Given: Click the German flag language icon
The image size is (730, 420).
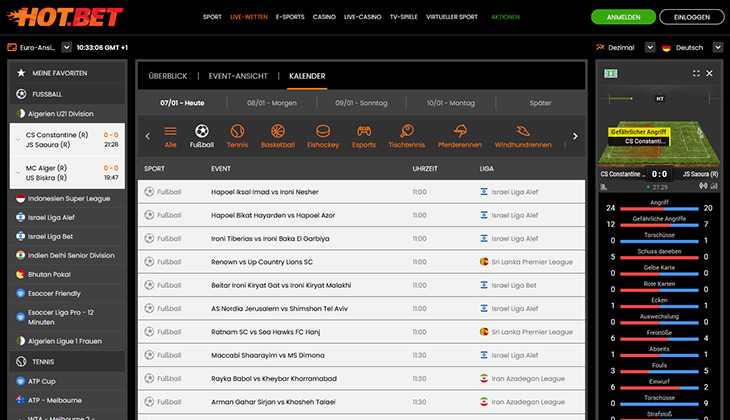Looking at the screenshot, I should click(x=666, y=47).
